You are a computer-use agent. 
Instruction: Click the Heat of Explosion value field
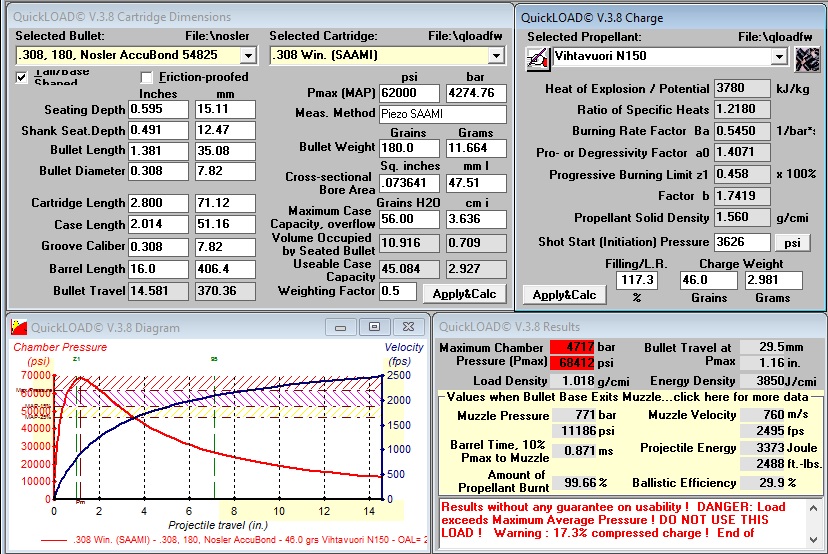pyautogui.click(x=742, y=88)
